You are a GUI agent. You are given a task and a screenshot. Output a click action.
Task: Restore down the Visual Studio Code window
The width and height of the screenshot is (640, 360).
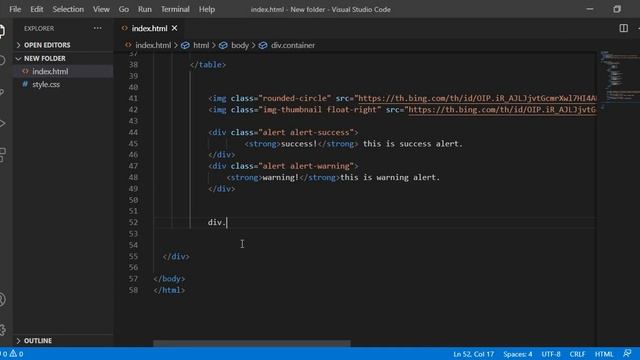[617, 9]
